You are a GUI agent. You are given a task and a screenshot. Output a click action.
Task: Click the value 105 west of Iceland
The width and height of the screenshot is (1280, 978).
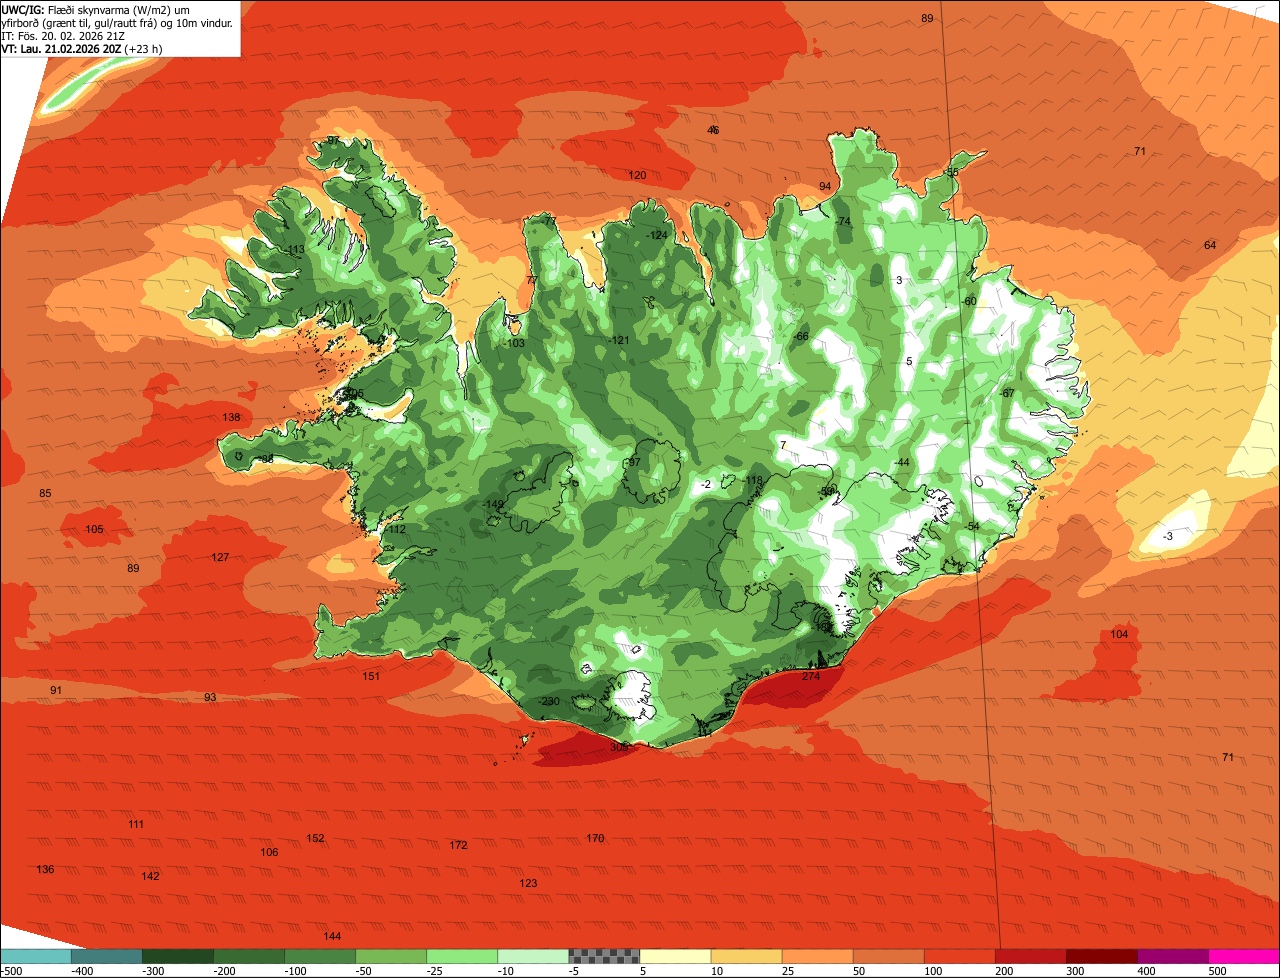pyautogui.click(x=94, y=530)
